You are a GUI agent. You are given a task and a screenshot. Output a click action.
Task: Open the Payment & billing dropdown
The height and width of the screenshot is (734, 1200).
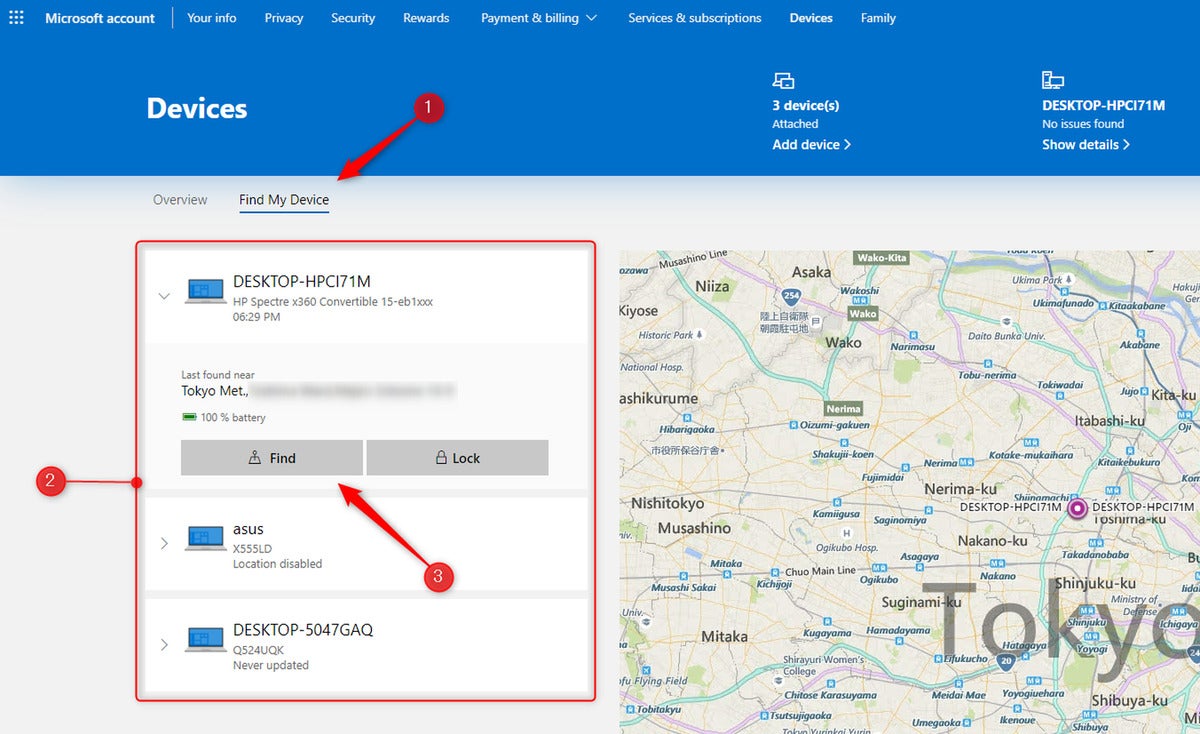coord(539,18)
